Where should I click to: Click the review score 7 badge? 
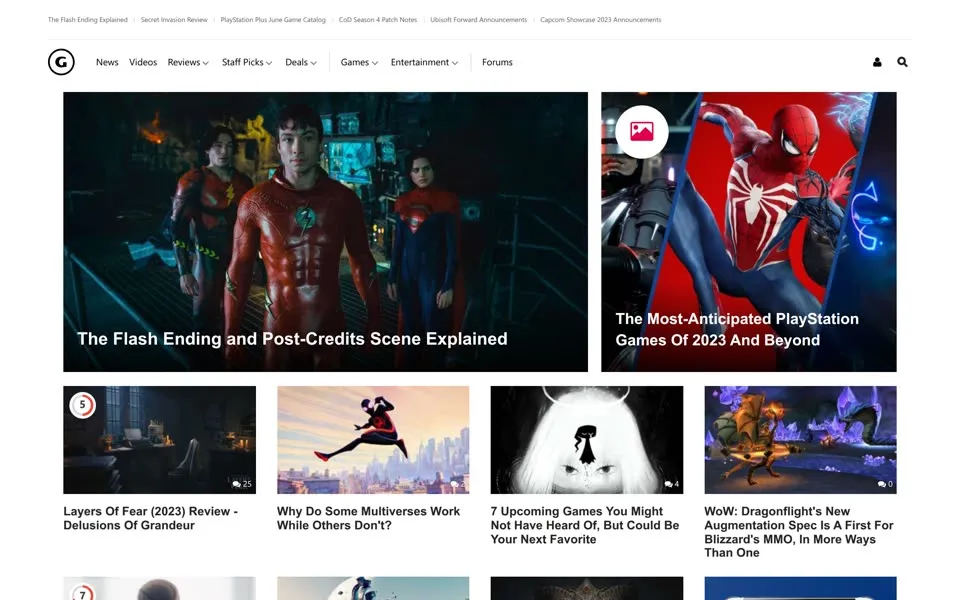(83, 593)
